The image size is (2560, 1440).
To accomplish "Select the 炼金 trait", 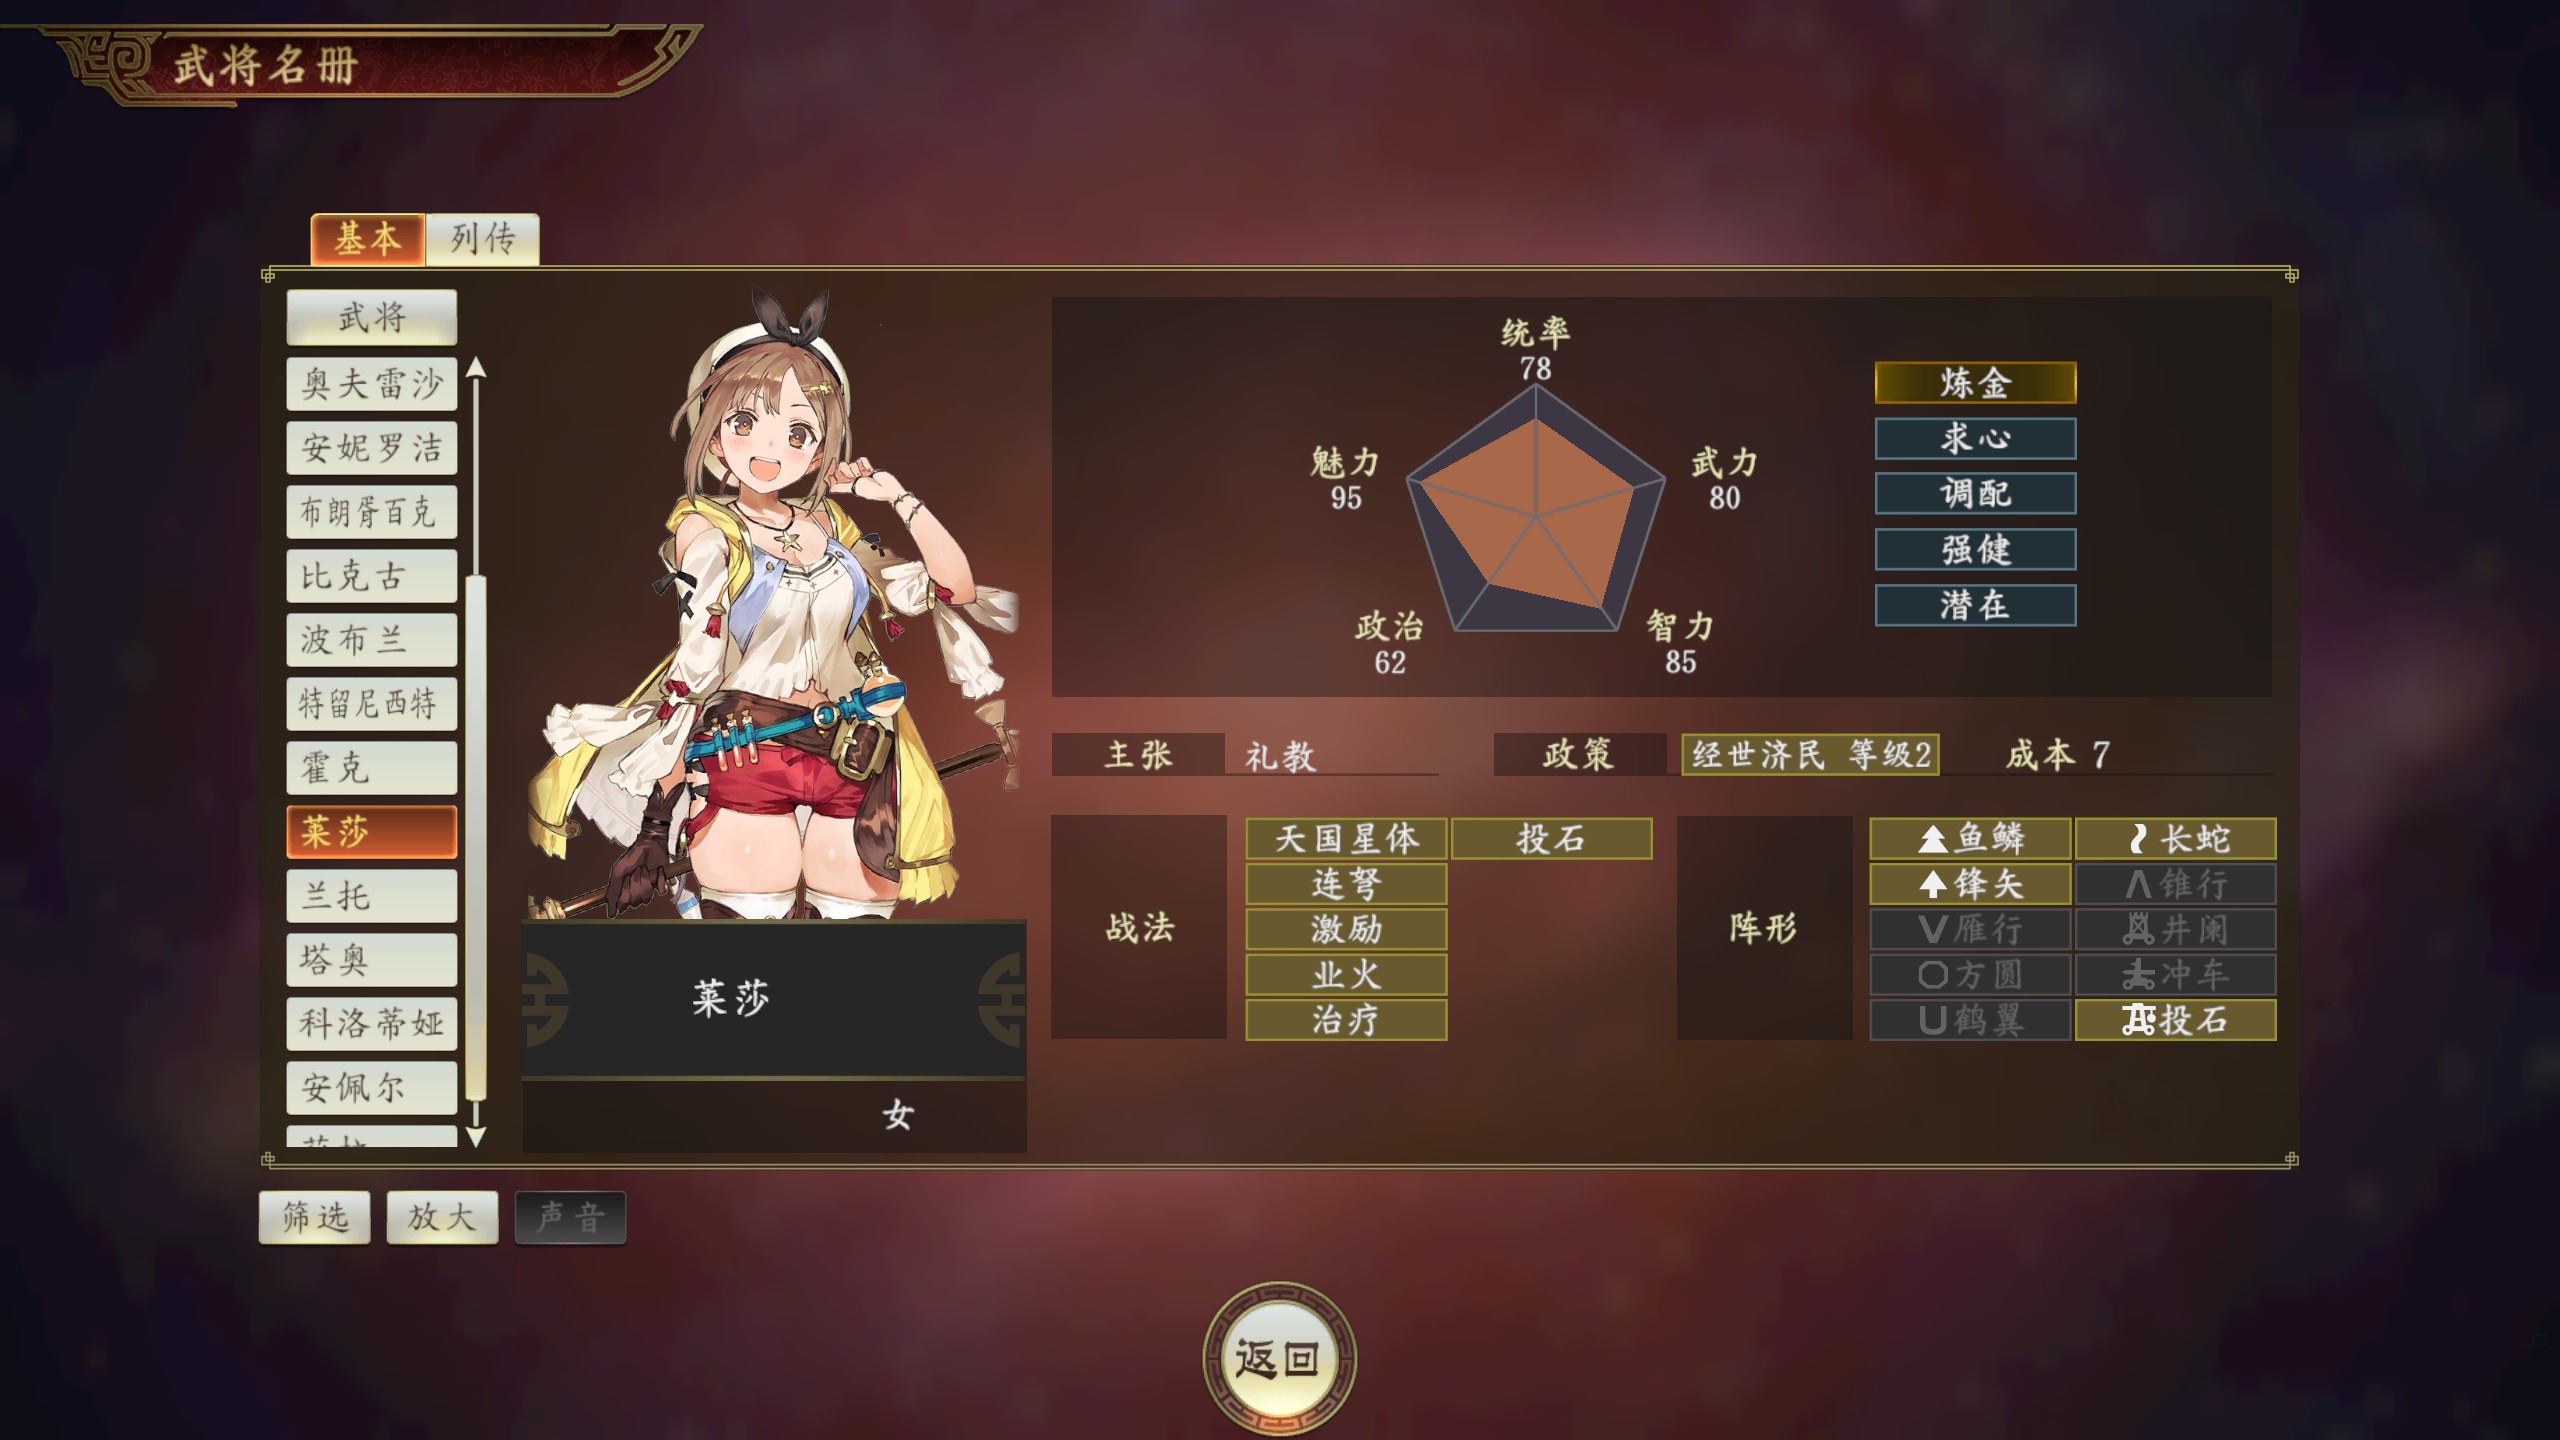I will tap(1975, 383).
